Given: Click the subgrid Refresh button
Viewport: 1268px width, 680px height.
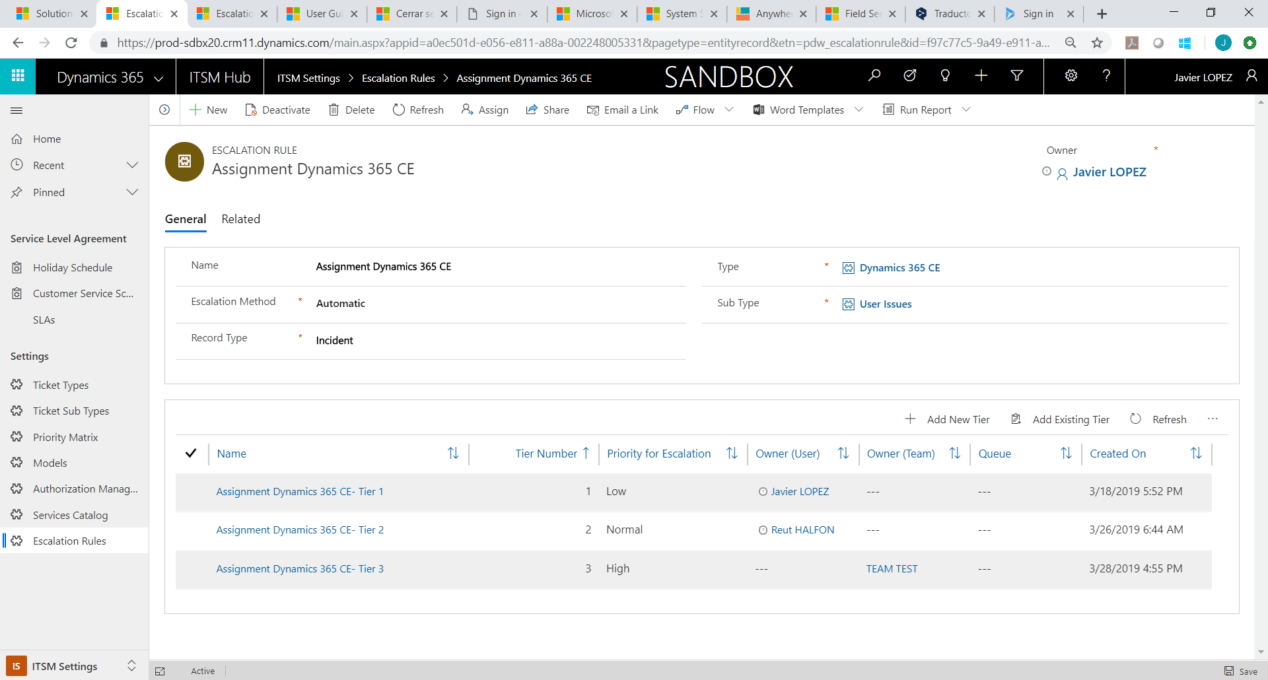Looking at the screenshot, I should point(1158,420).
